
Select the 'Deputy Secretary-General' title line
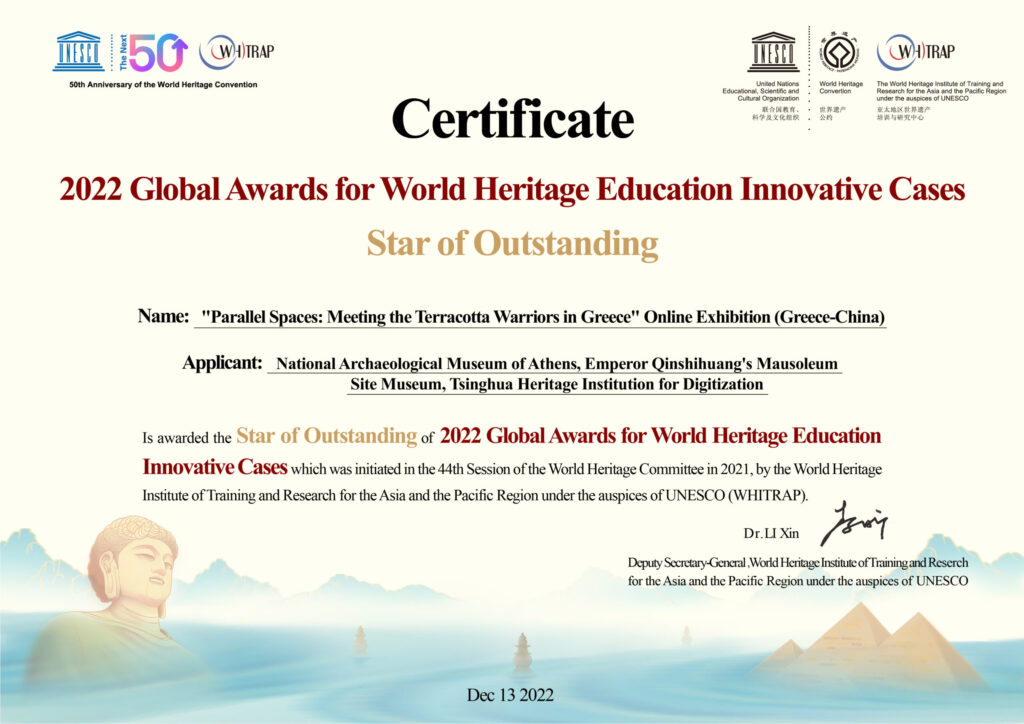tap(798, 562)
